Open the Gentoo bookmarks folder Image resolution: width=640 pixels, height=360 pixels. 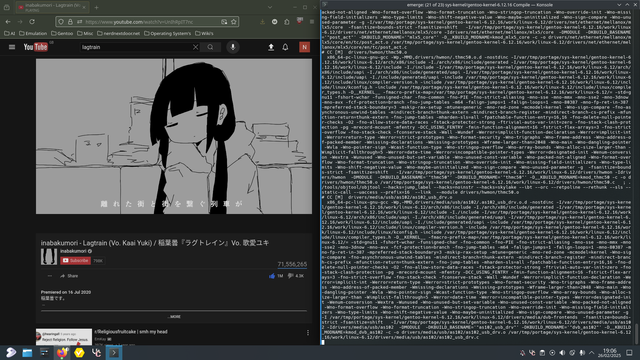(x=62, y=33)
